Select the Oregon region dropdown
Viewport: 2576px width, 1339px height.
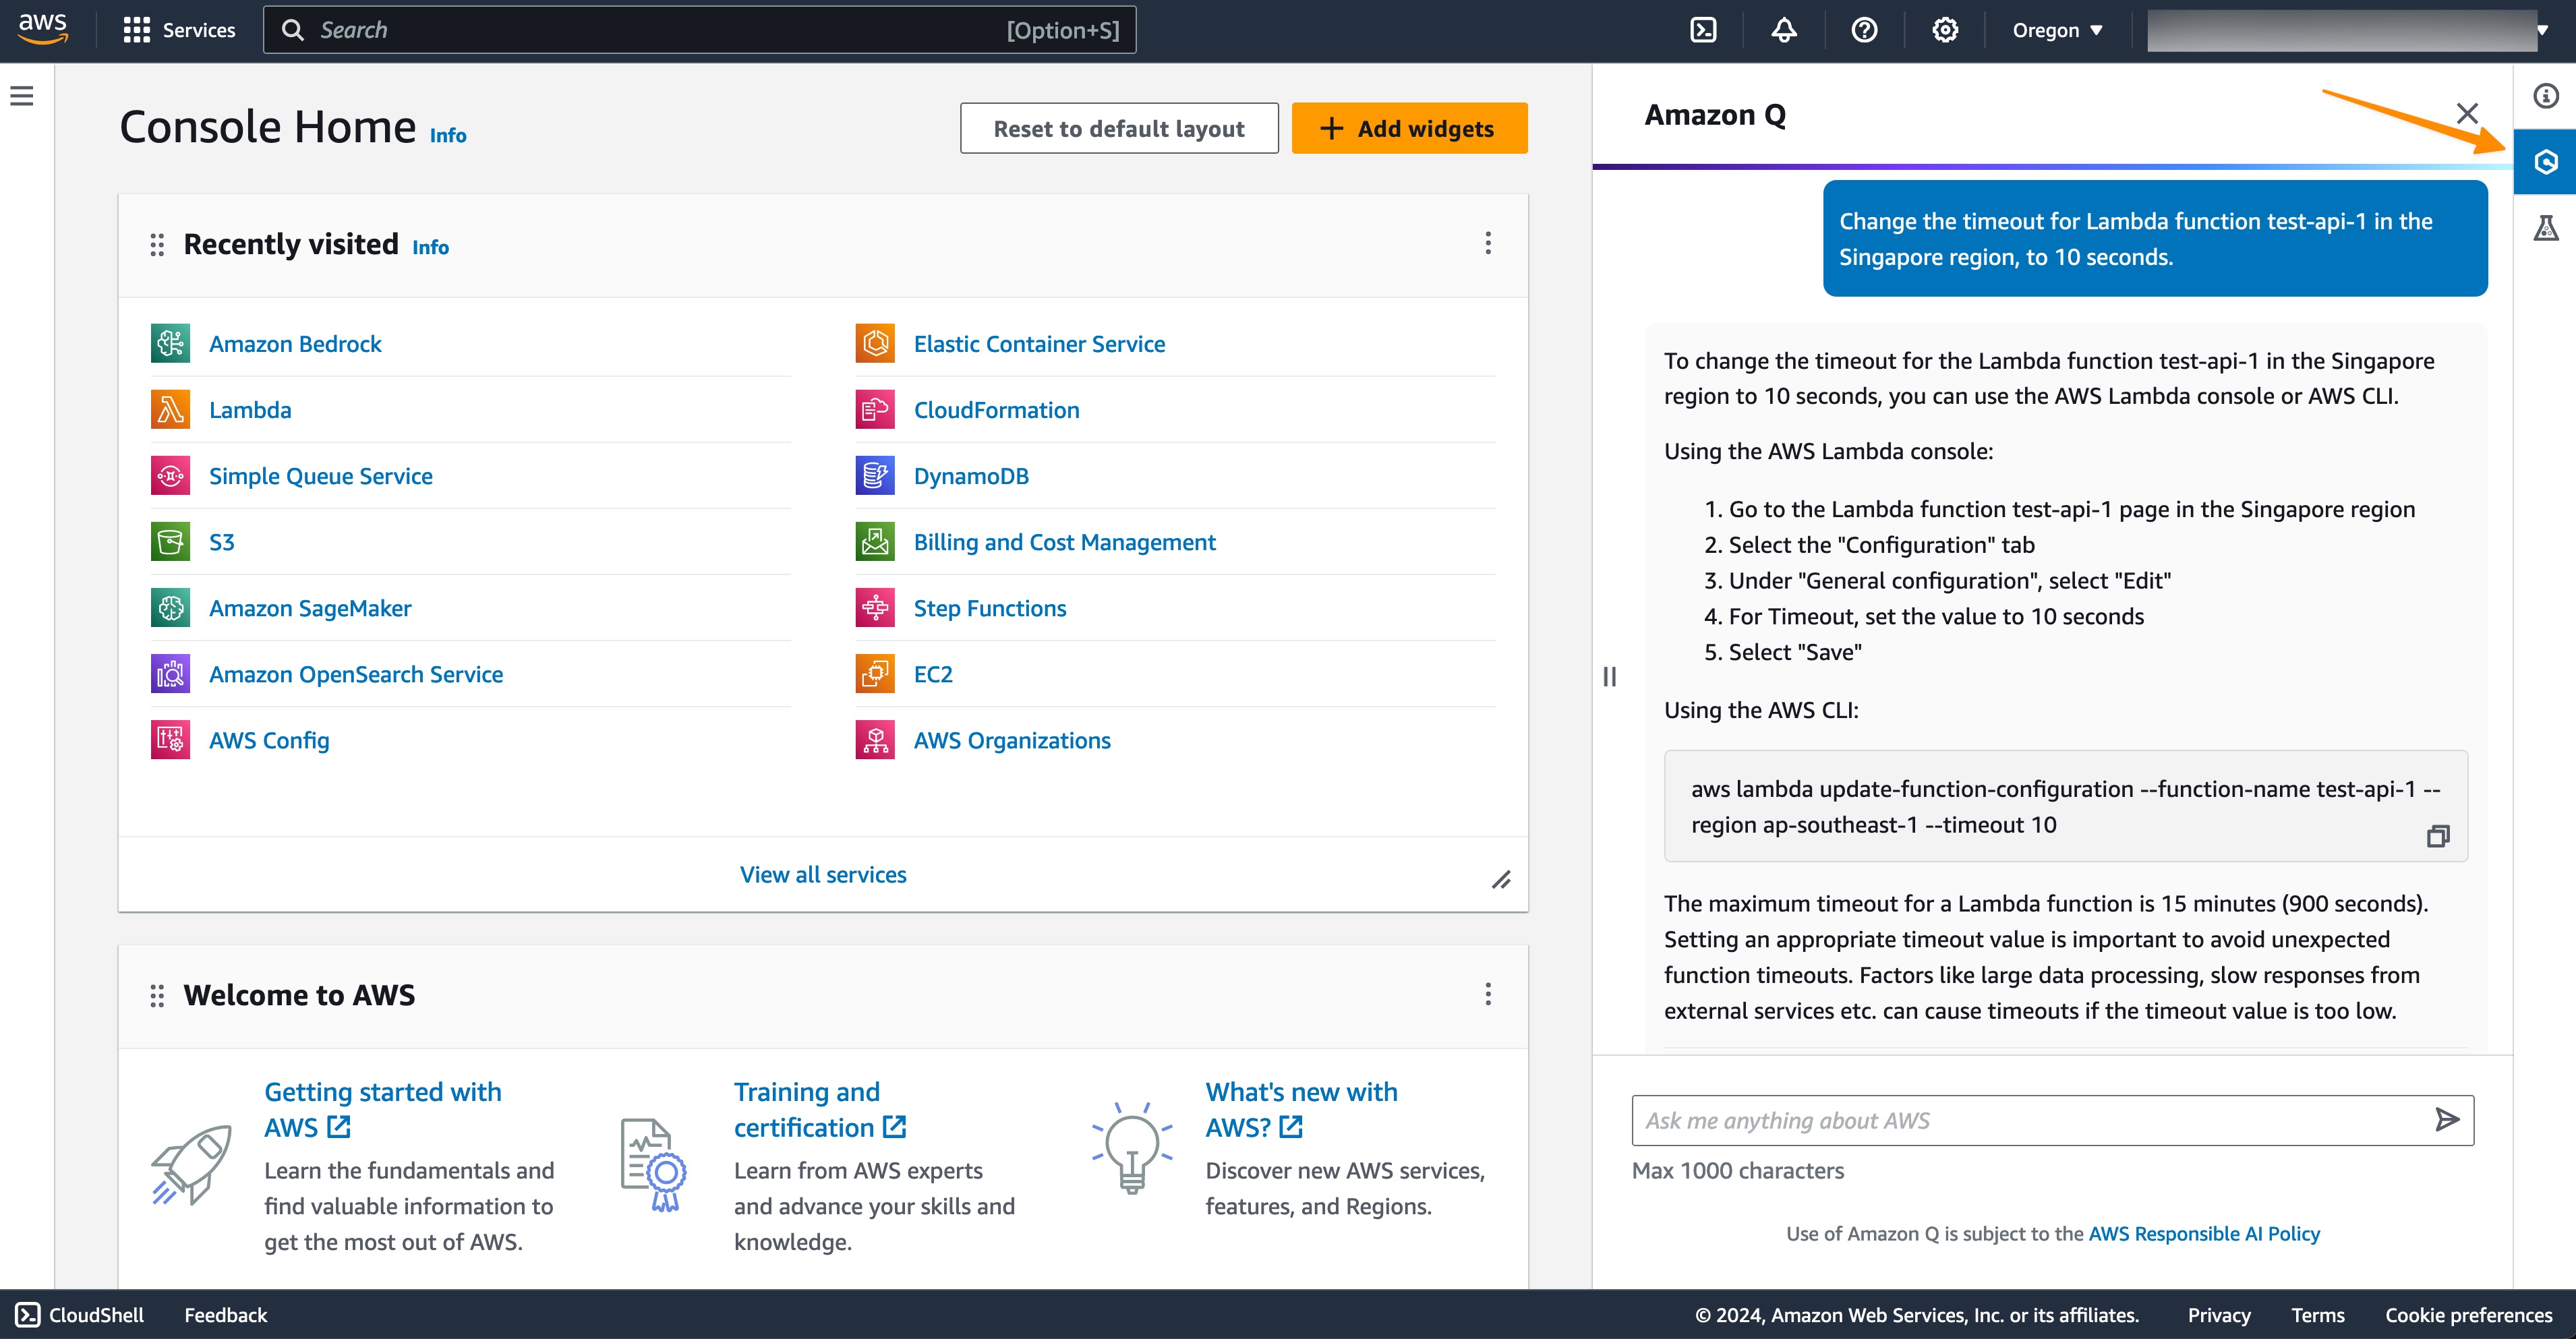tap(2056, 29)
